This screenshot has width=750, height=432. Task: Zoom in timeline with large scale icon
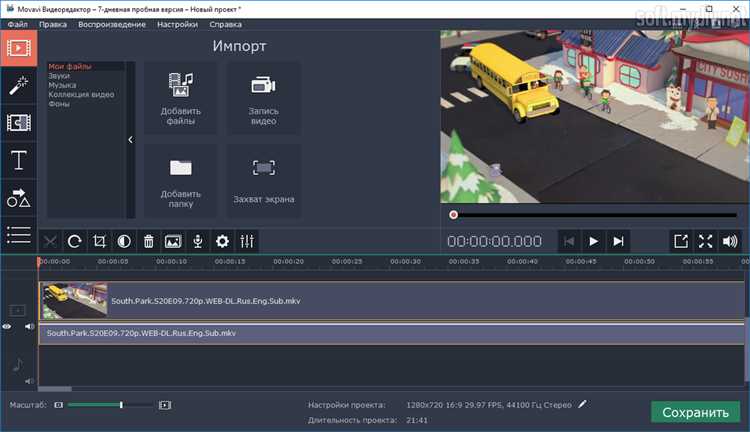point(165,405)
